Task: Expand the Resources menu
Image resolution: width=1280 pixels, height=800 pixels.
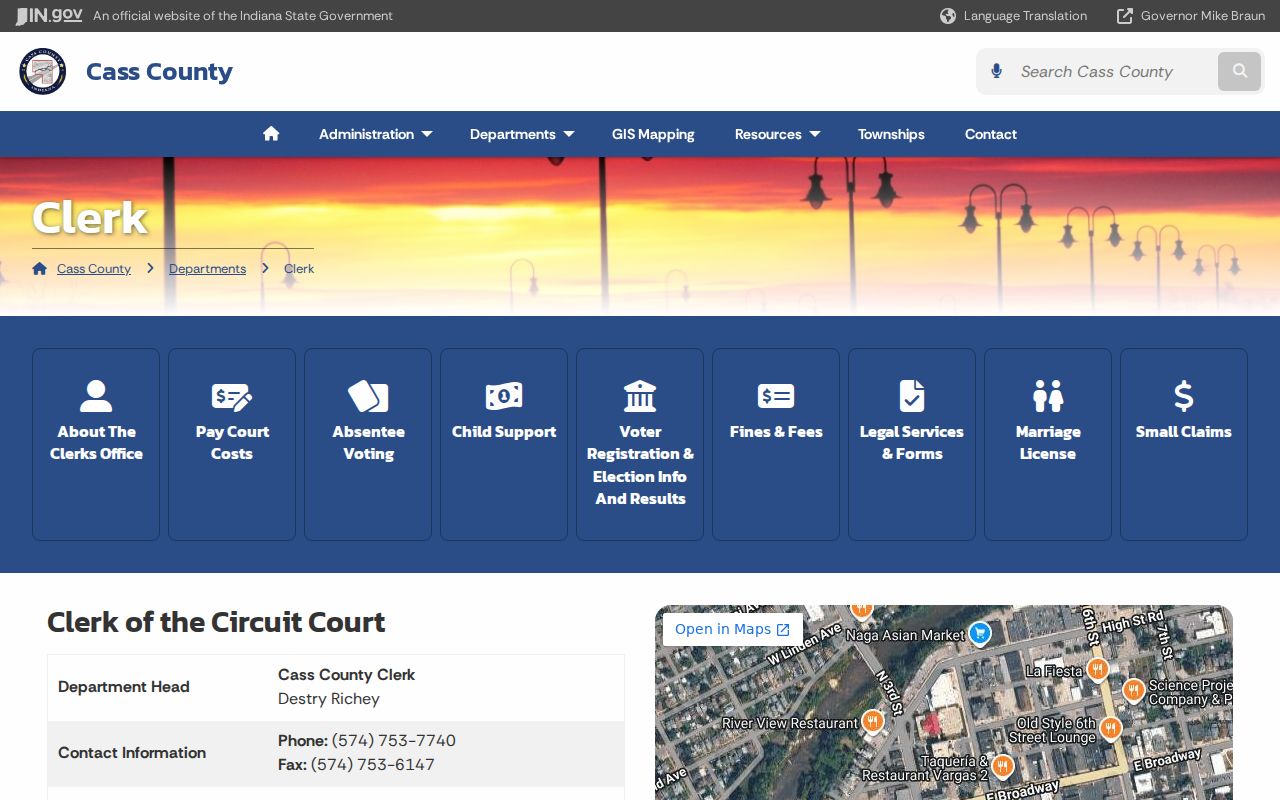Action: pyautogui.click(x=777, y=134)
